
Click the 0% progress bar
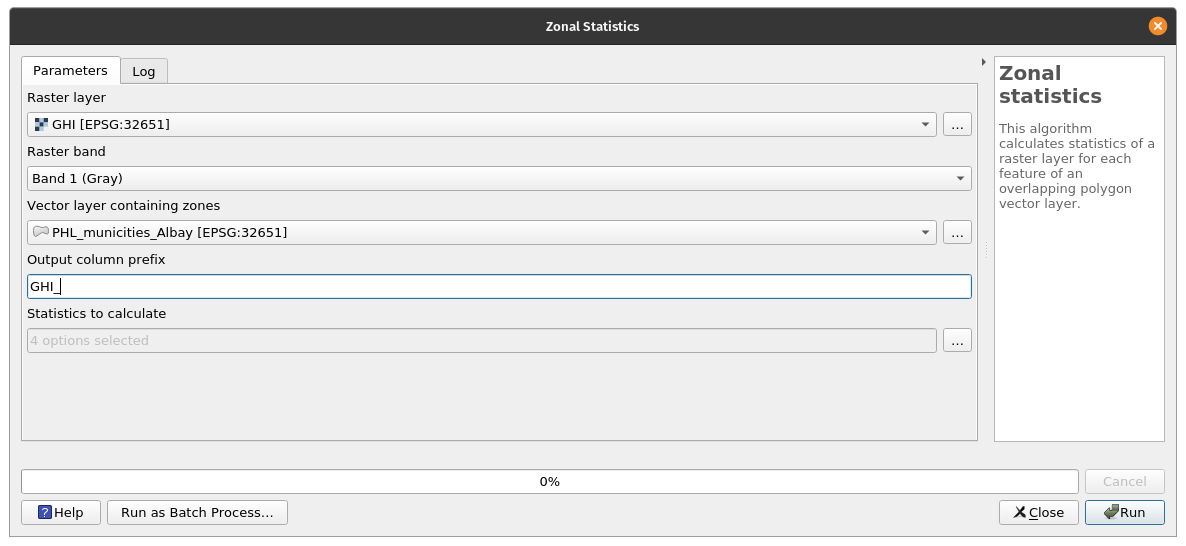pyautogui.click(x=549, y=481)
